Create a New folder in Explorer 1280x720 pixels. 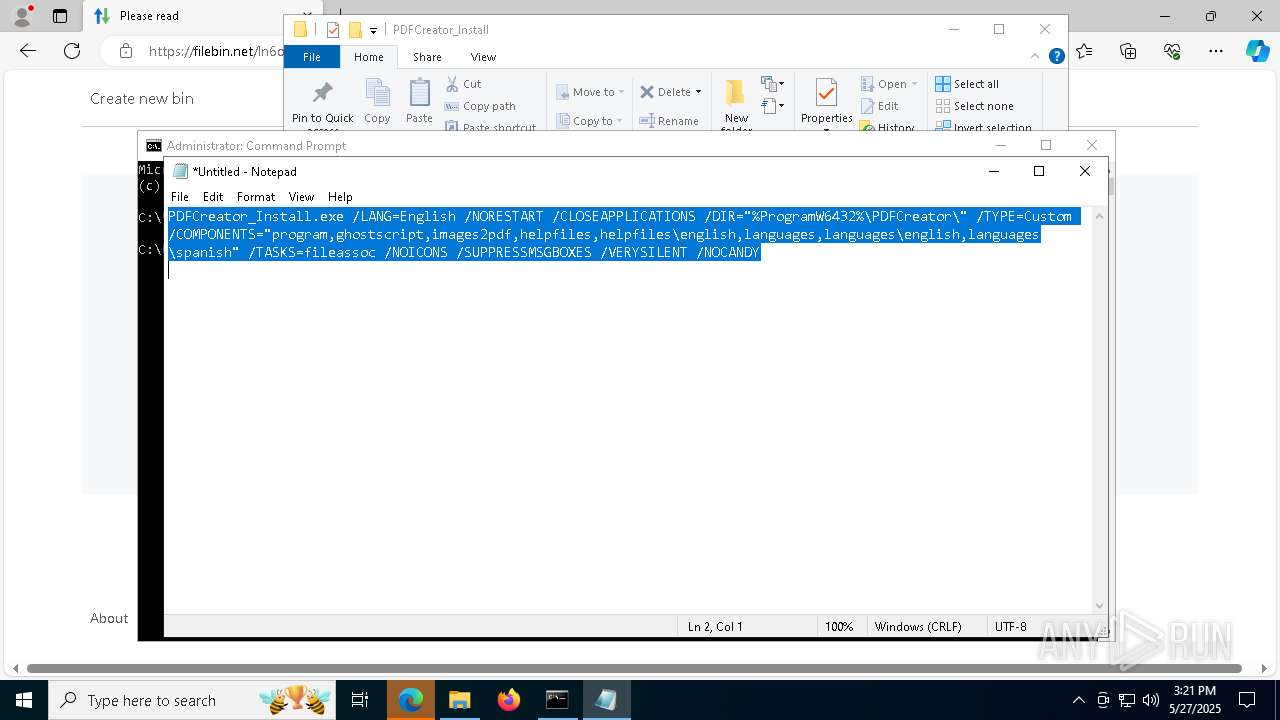click(x=736, y=105)
